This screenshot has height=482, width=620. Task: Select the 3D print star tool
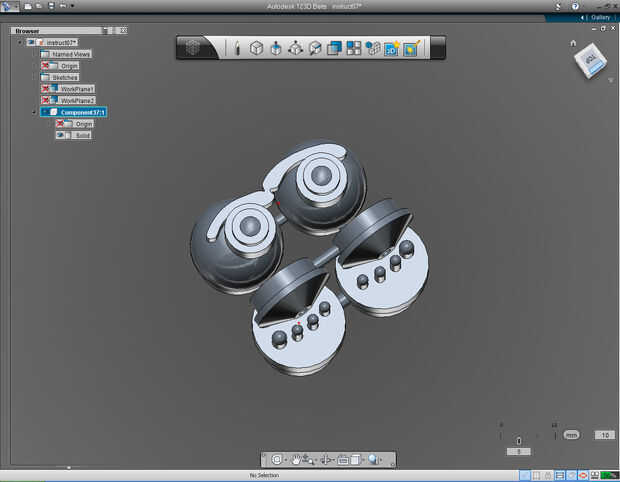(x=392, y=48)
